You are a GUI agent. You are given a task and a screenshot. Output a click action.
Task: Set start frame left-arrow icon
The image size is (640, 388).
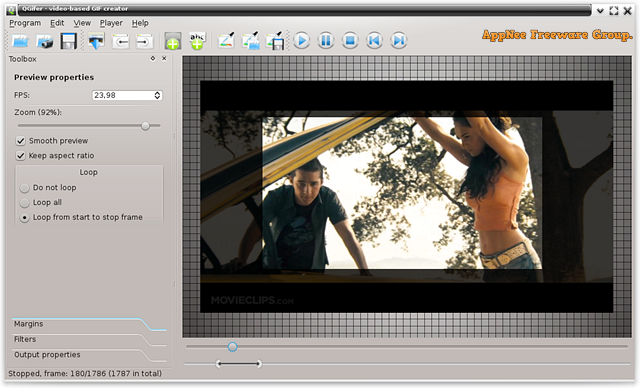click(x=121, y=41)
